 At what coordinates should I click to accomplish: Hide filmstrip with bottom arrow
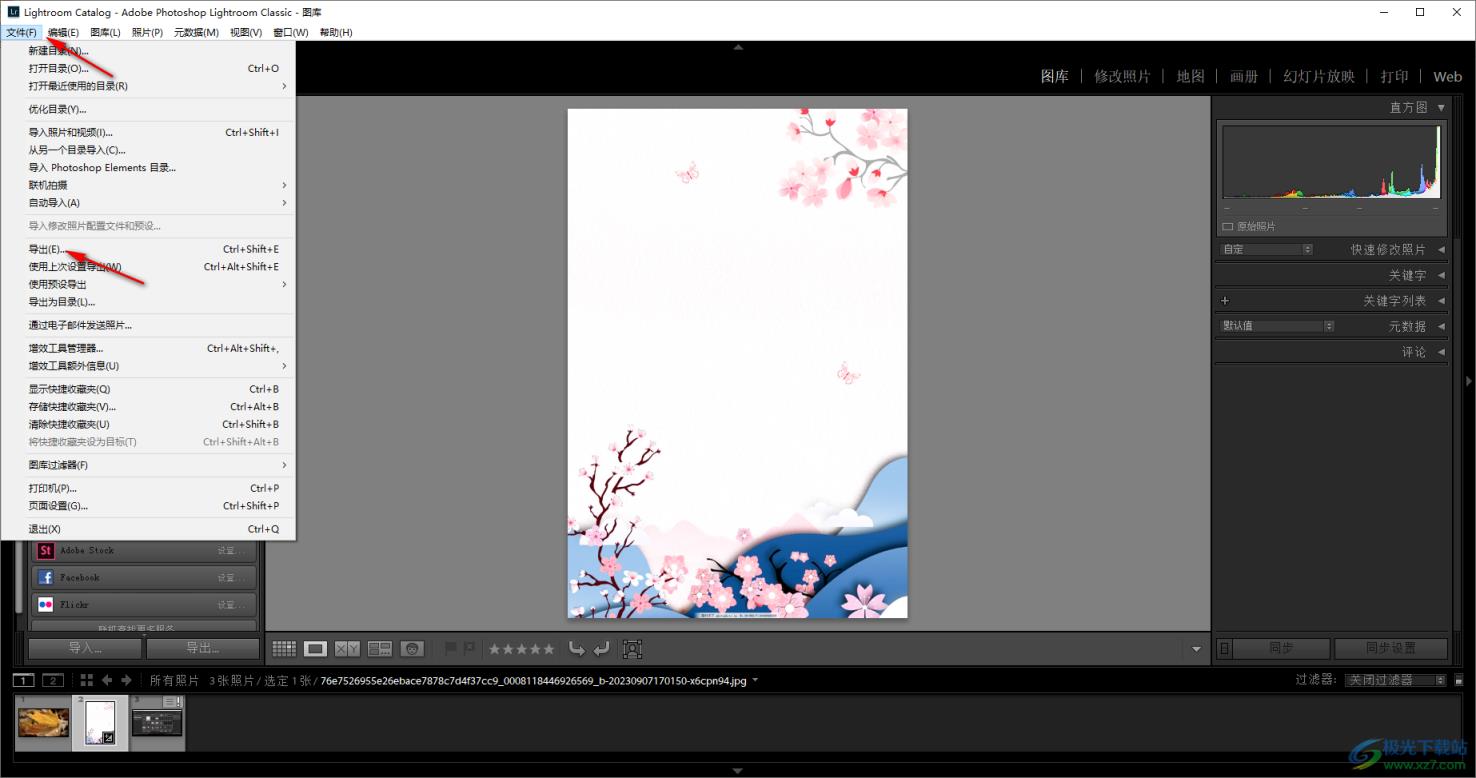pos(738,771)
